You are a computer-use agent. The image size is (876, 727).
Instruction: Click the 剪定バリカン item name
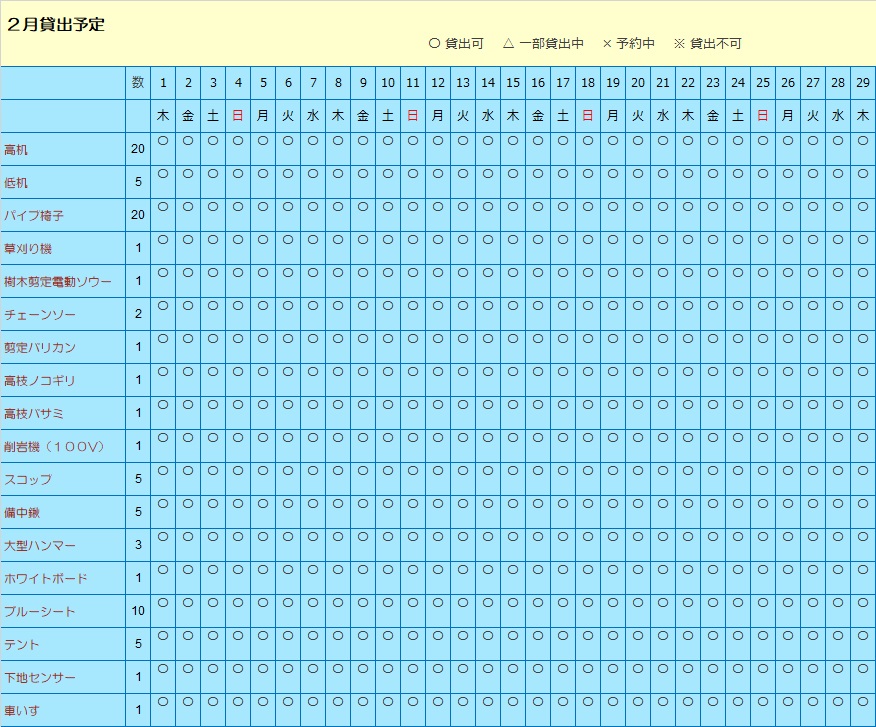point(40,348)
